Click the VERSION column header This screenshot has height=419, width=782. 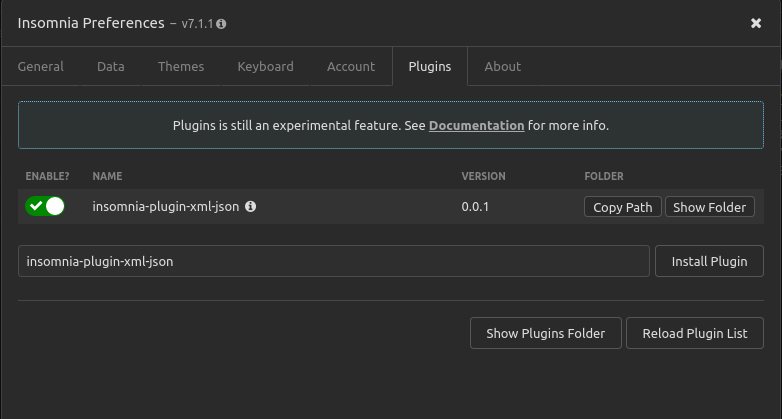tap(483, 176)
